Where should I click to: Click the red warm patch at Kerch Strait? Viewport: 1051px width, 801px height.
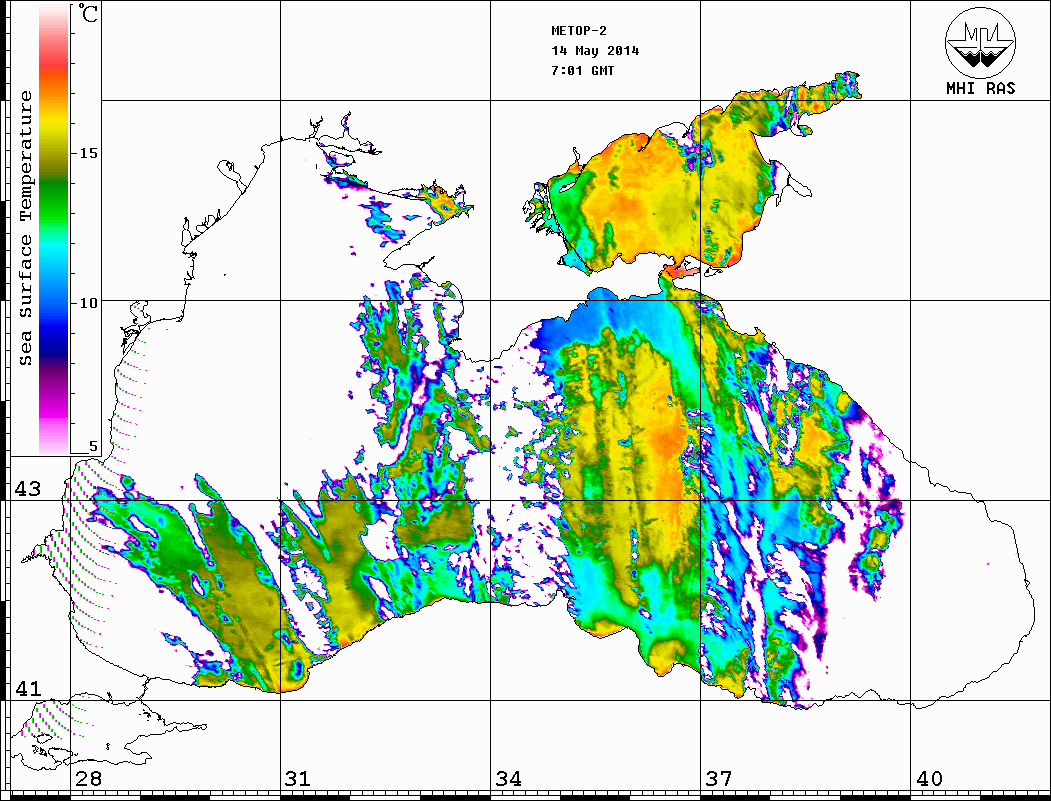tap(680, 270)
